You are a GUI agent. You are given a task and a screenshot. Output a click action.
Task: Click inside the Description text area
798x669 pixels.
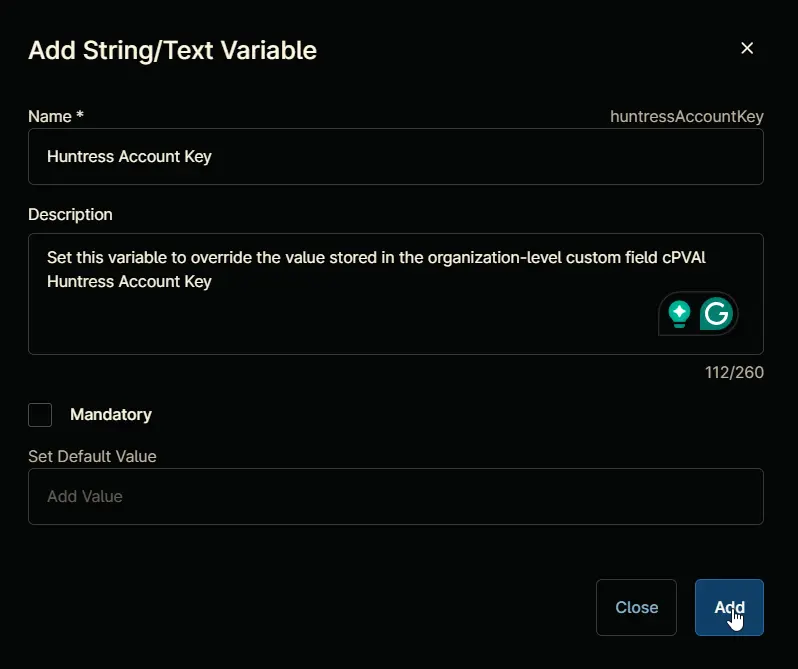(395, 294)
